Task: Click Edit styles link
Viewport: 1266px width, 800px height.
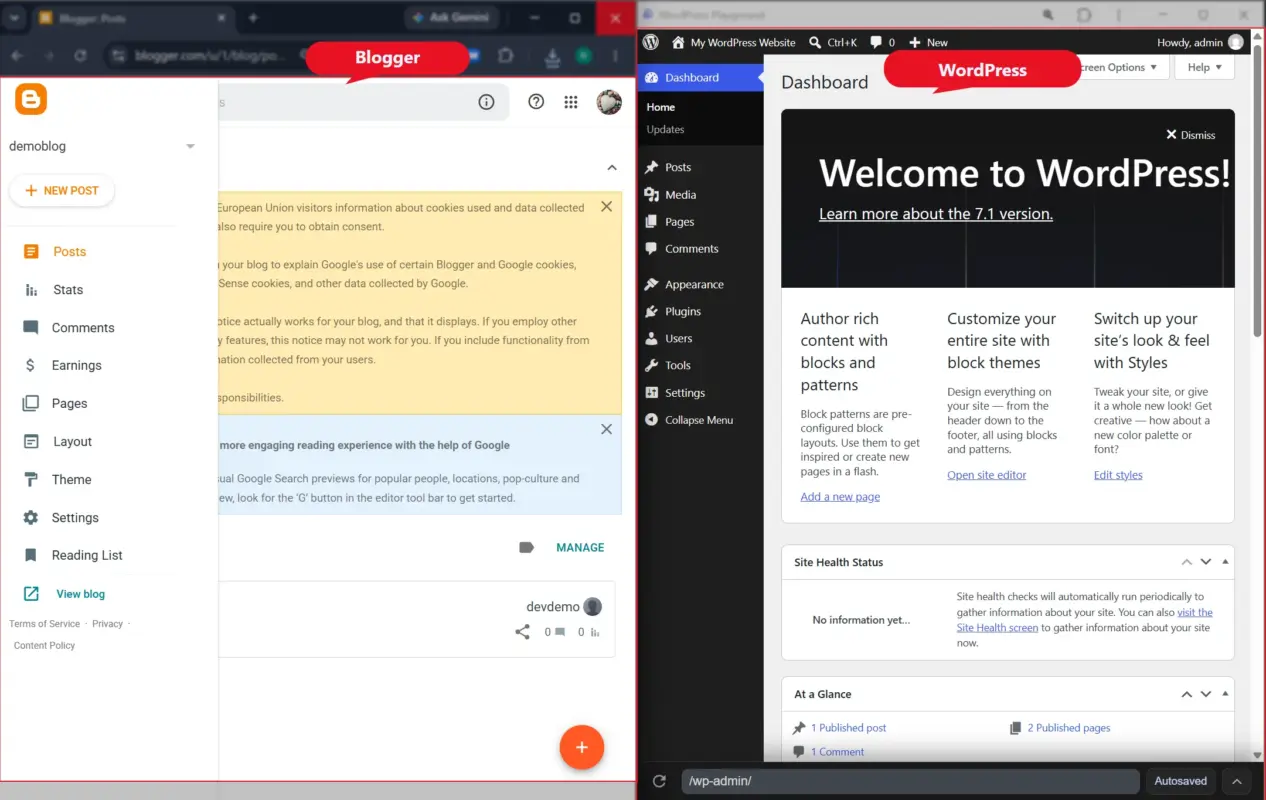Action: 1118,475
